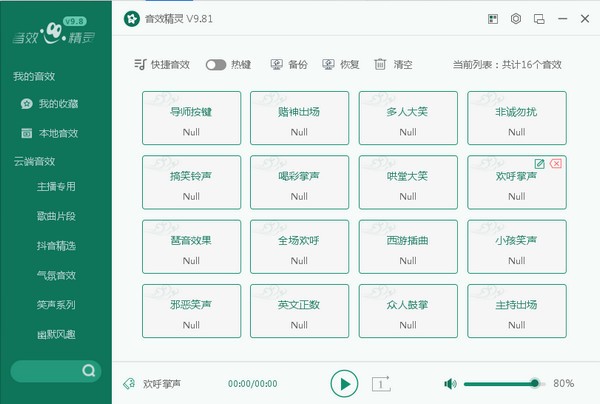Image resolution: width=600 pixels, height=404 pixels.
Task: Play the 非诚勿扰 sound card
Action: click(517, 118)
